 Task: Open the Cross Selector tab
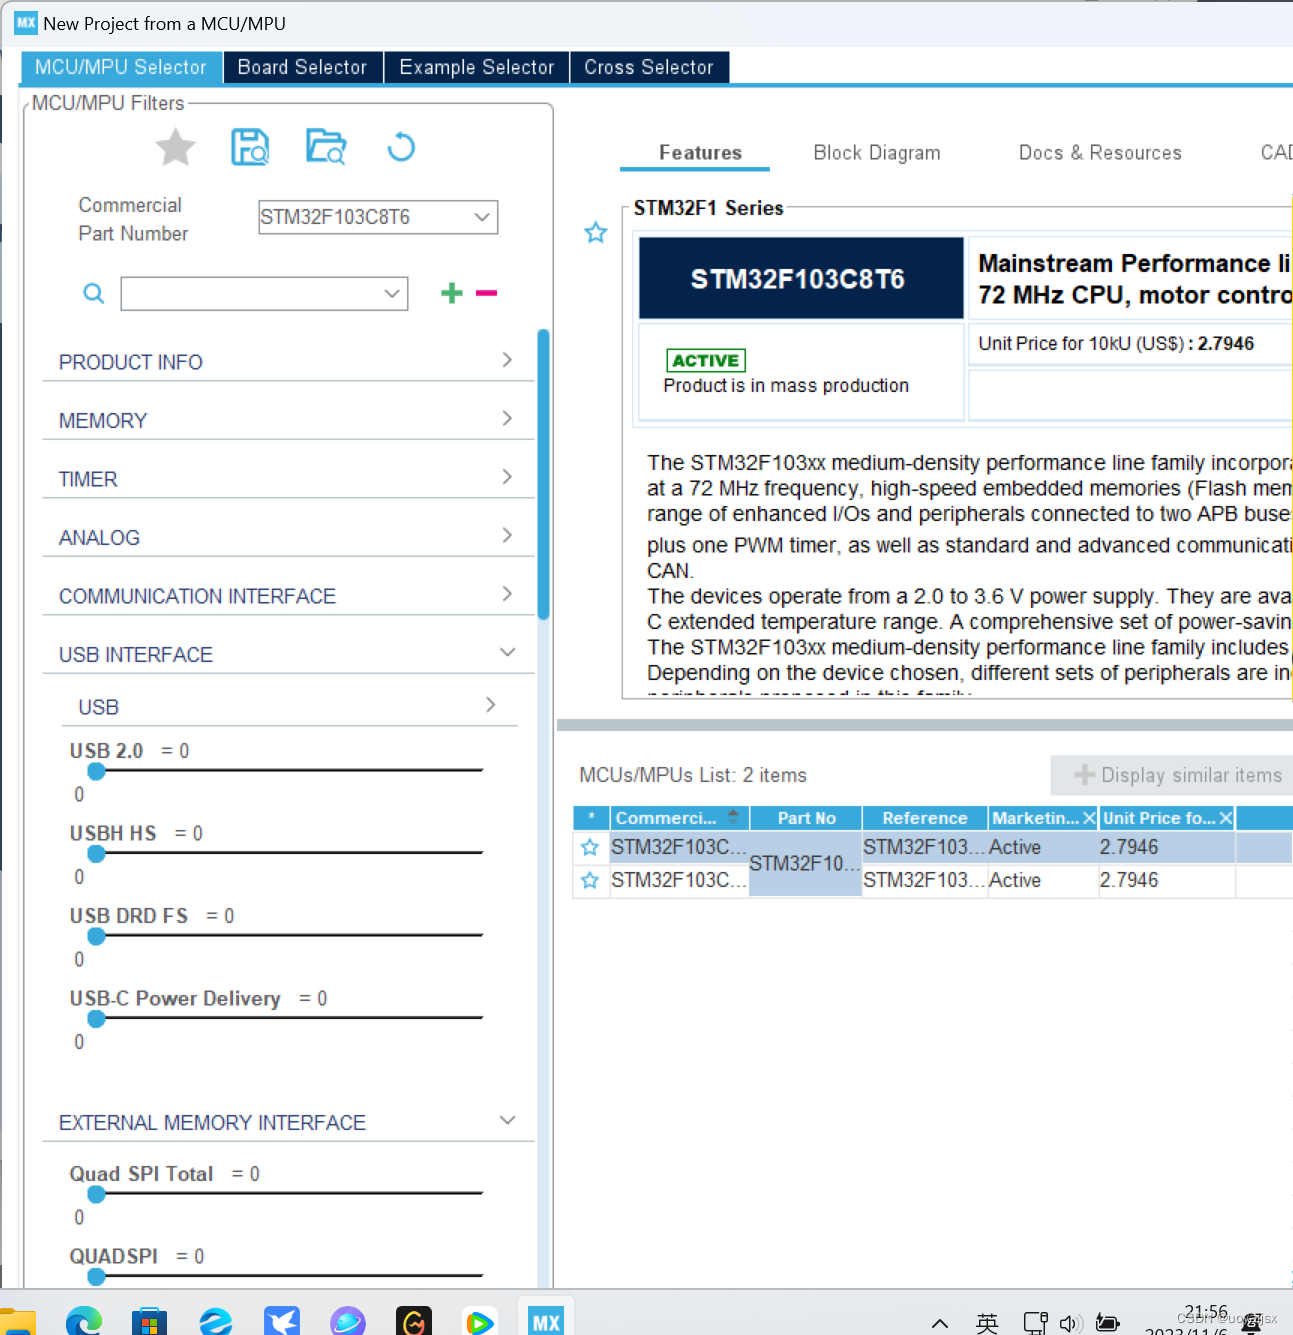[649, 67]
